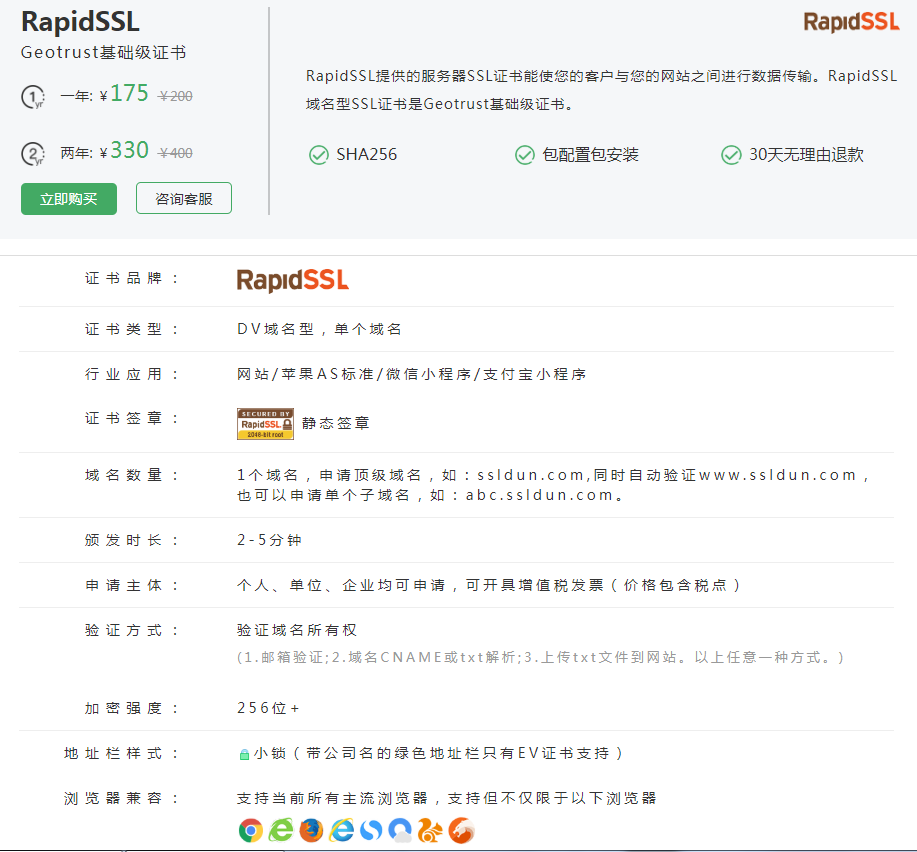Click the 咨询客服 customer service button
The width and height of the screenshot is (917, 852).
184,198
